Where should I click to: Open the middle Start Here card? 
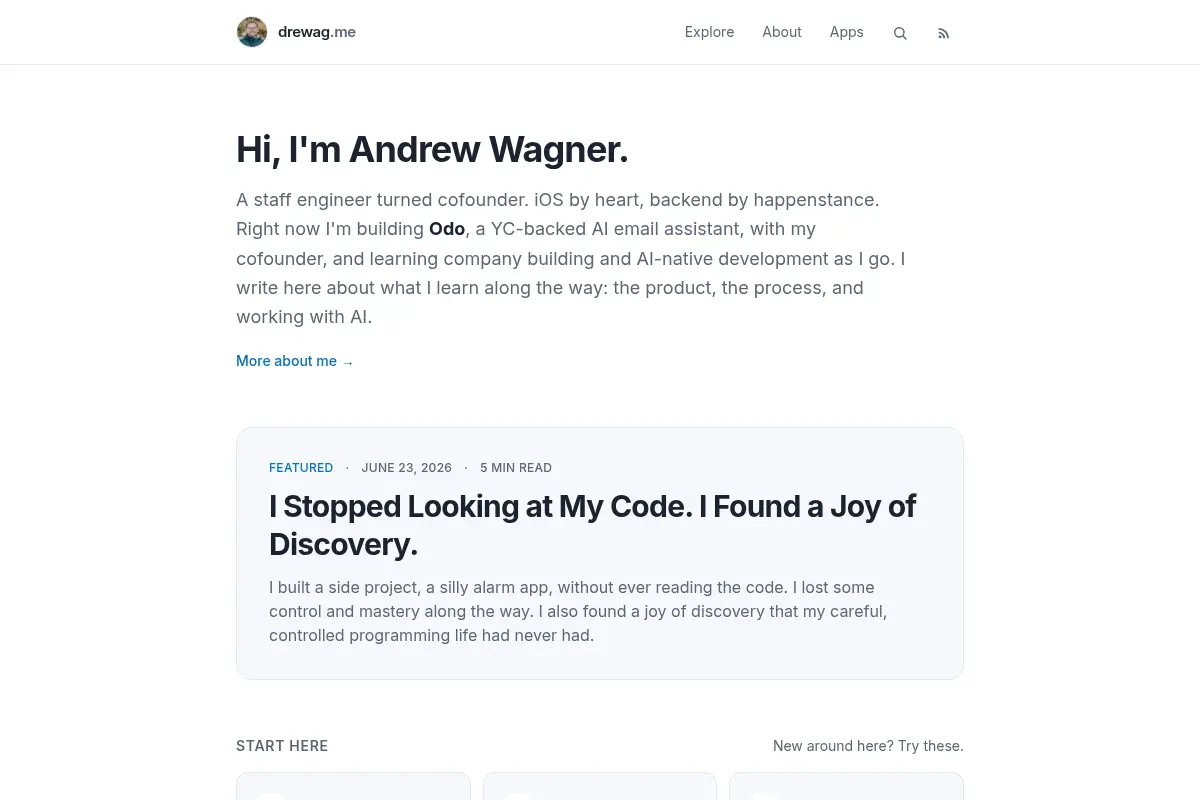coord(600,786)
